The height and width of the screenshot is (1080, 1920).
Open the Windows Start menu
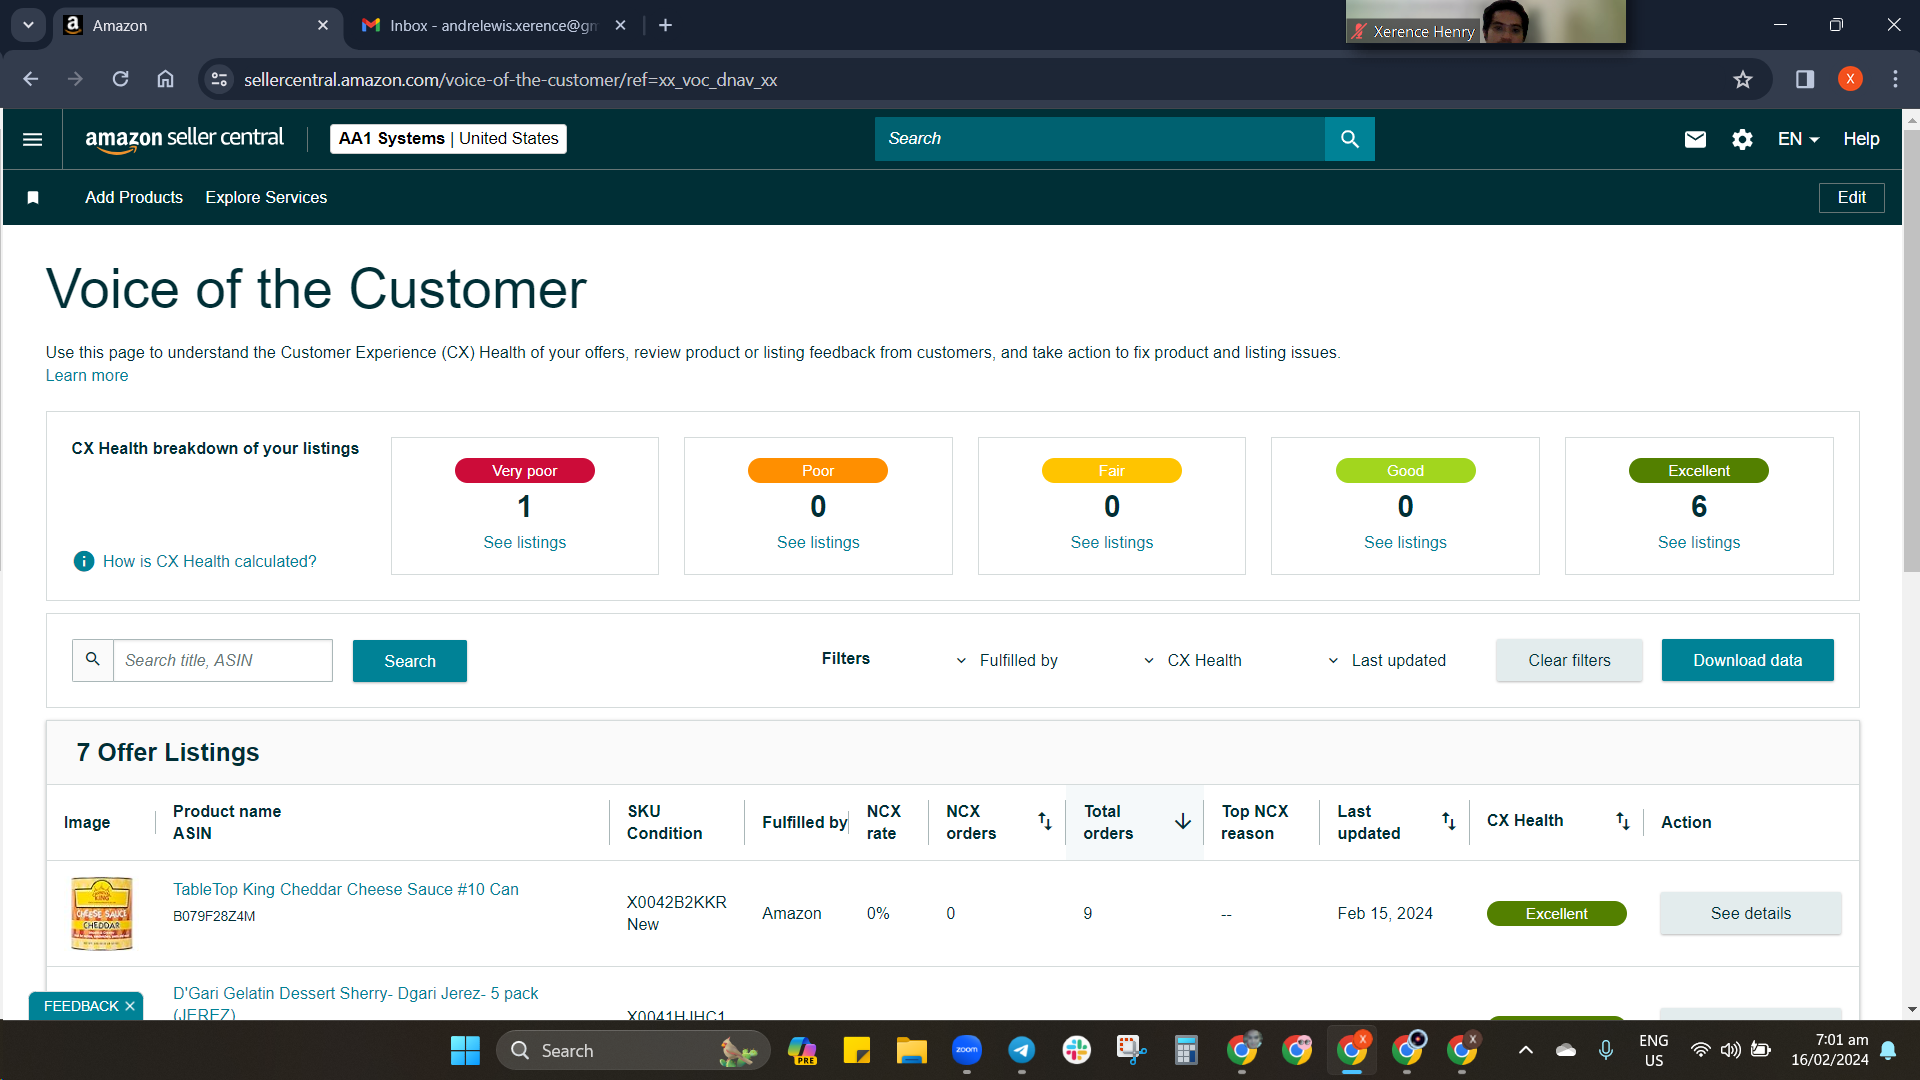[x=465, y=1050]
